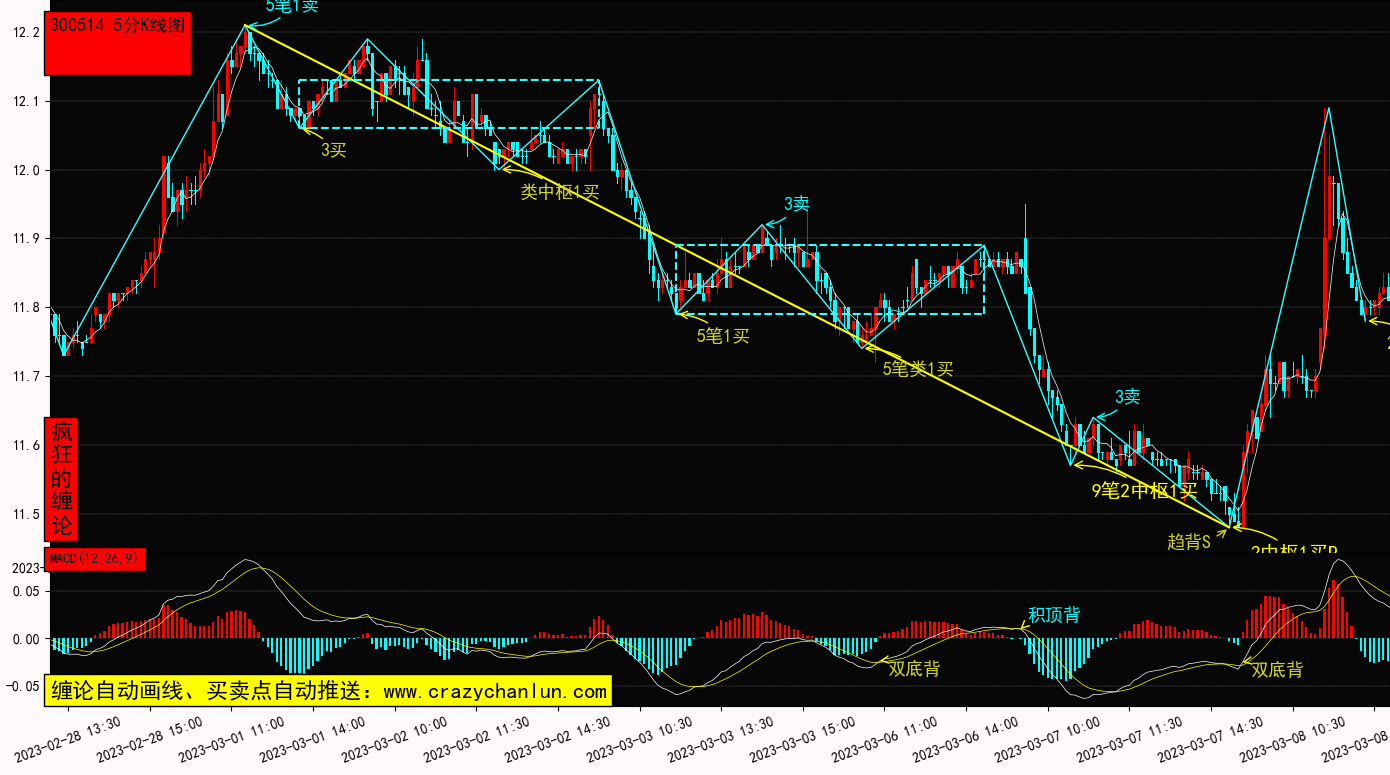Select the MACD(12,26,9) indicator label

pyautogui.click(x=94, y=559)
